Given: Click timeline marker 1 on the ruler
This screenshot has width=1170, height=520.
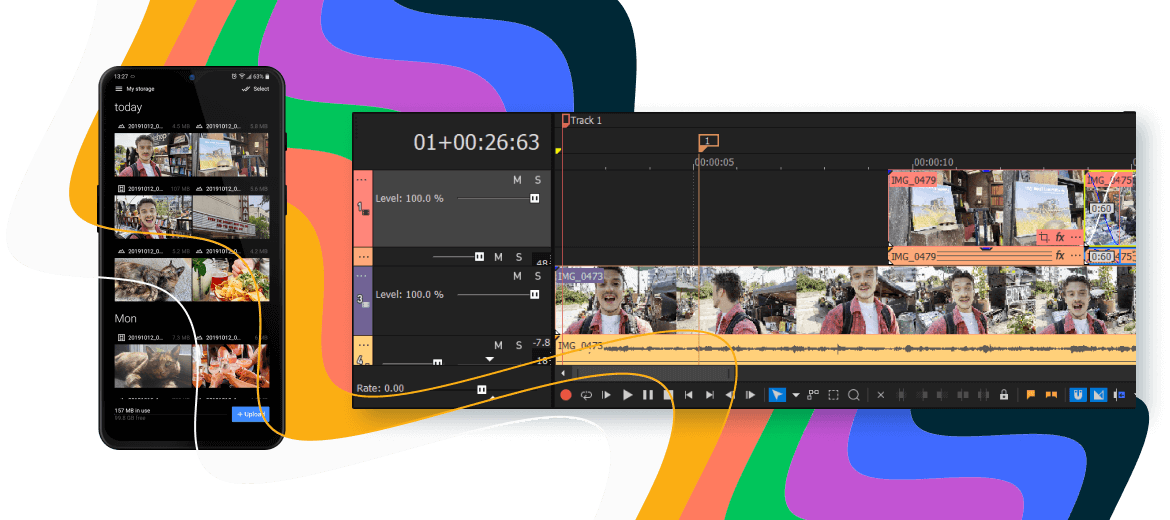Looking at the screenshot, I should (x=708, y=141).
